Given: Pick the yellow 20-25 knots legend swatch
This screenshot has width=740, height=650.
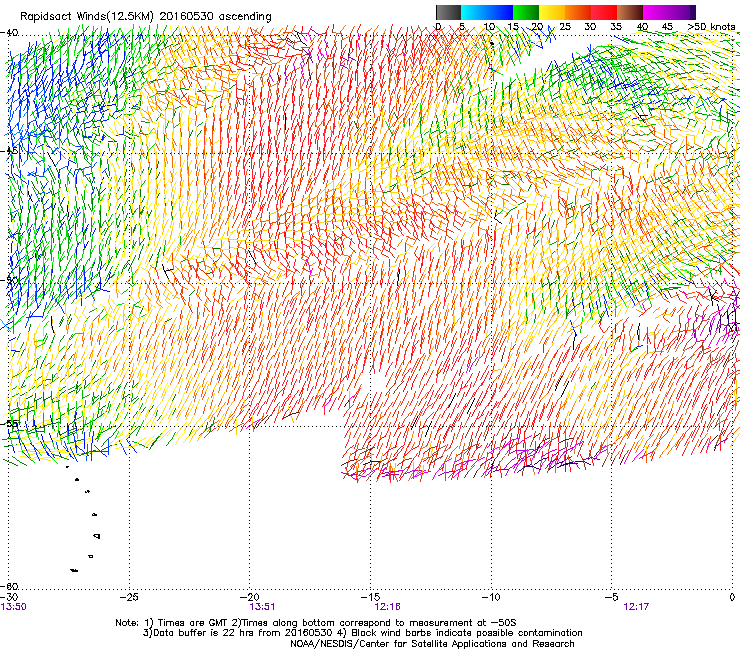Looking at the screenshot, I should (552, 12).
